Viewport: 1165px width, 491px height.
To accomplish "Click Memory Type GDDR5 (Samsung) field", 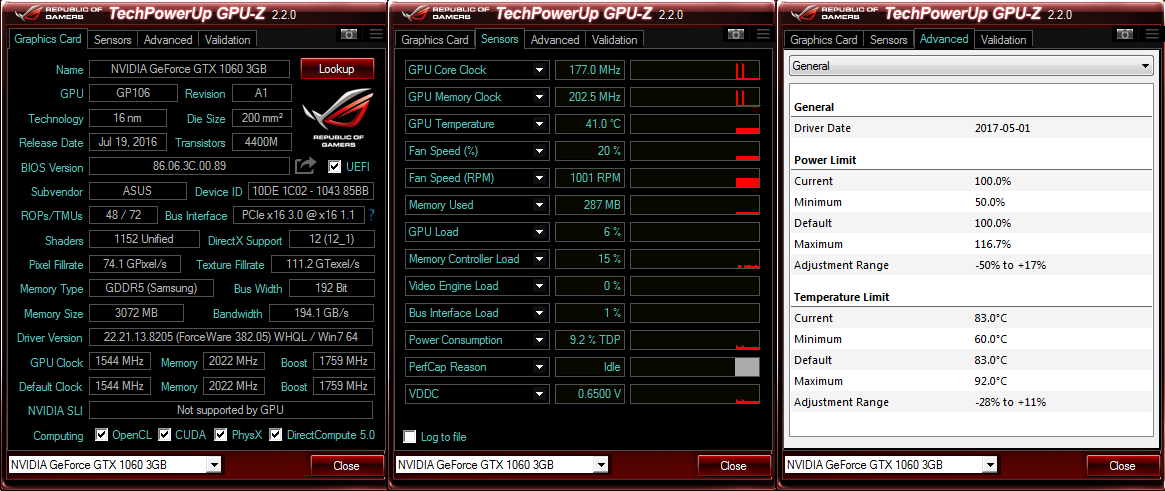I will (151, 288).
